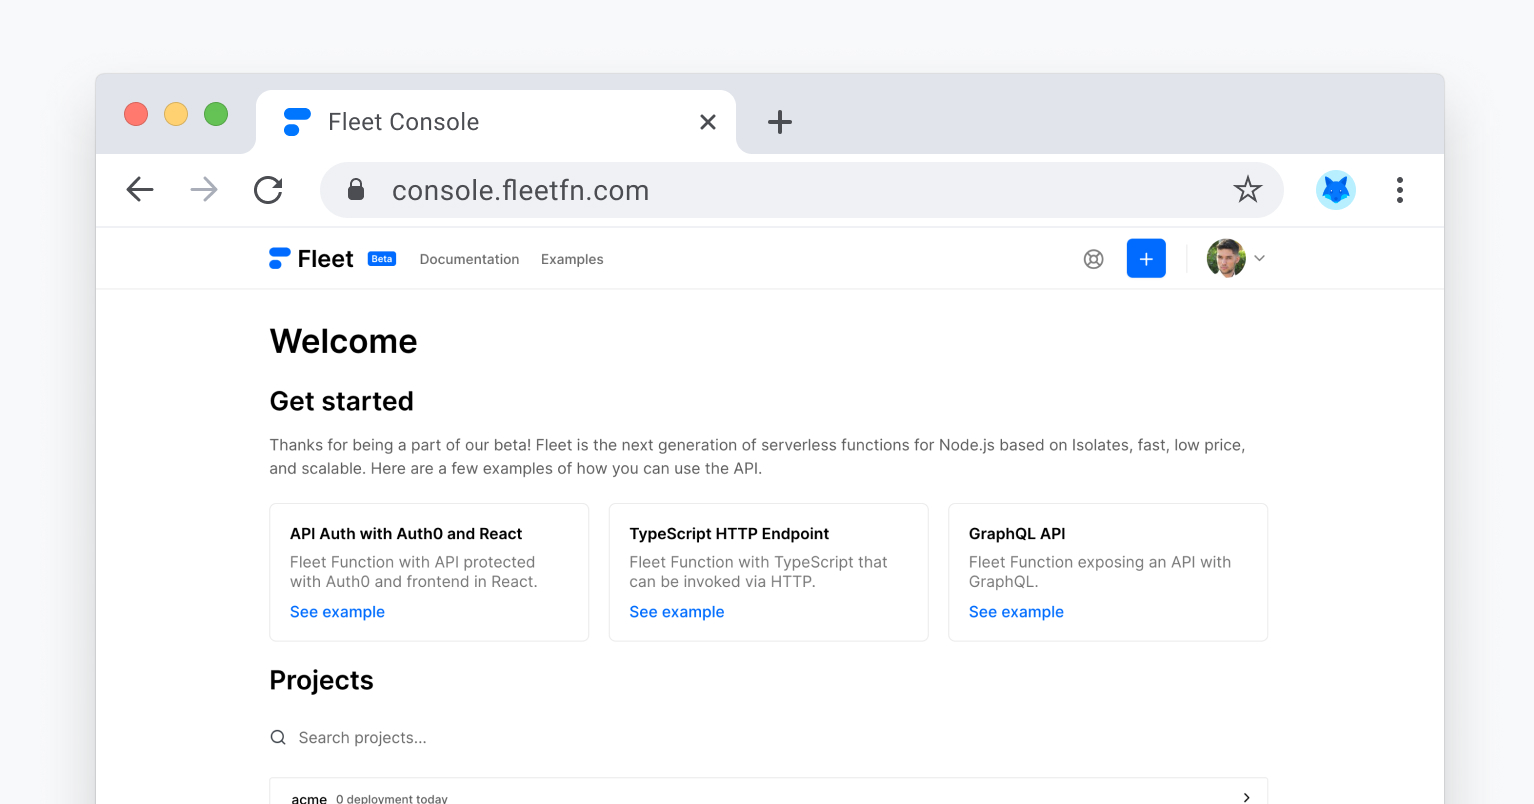Click the blue plus create button
The height and width of the screenshot is (804, 1534).
click(1146, 258)
